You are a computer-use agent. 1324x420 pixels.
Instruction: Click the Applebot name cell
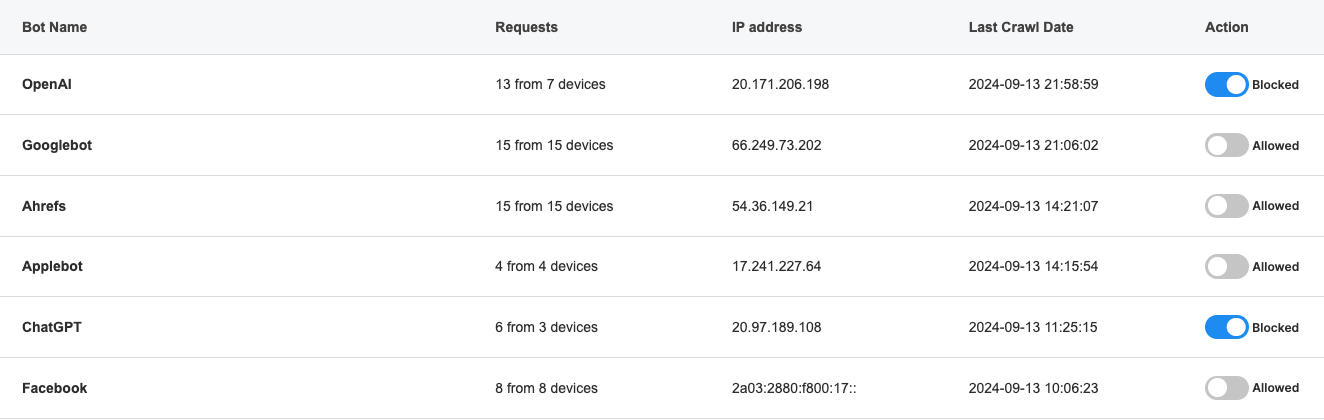(x=51, y=267)
